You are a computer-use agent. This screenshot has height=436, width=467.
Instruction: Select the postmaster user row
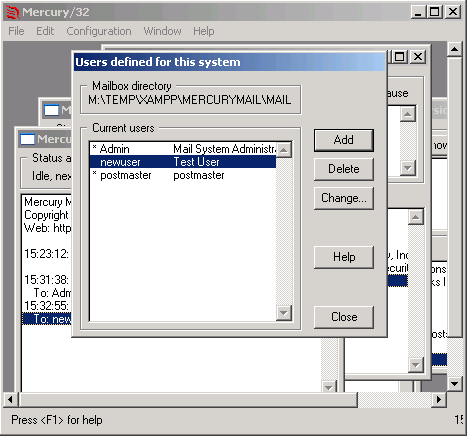(183, 175)
